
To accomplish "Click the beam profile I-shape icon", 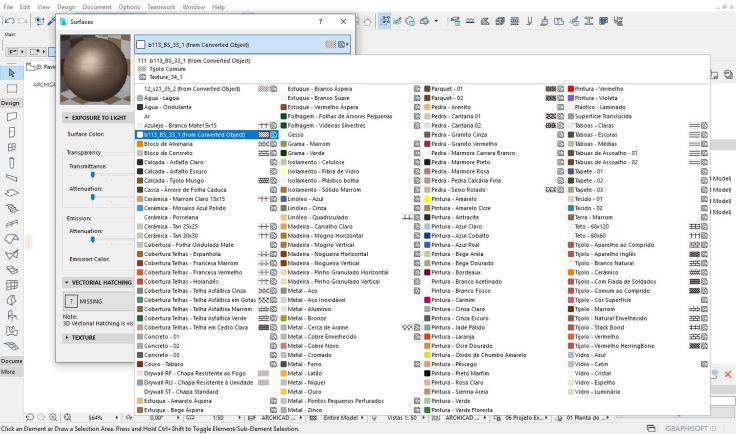I will point(588,21).
